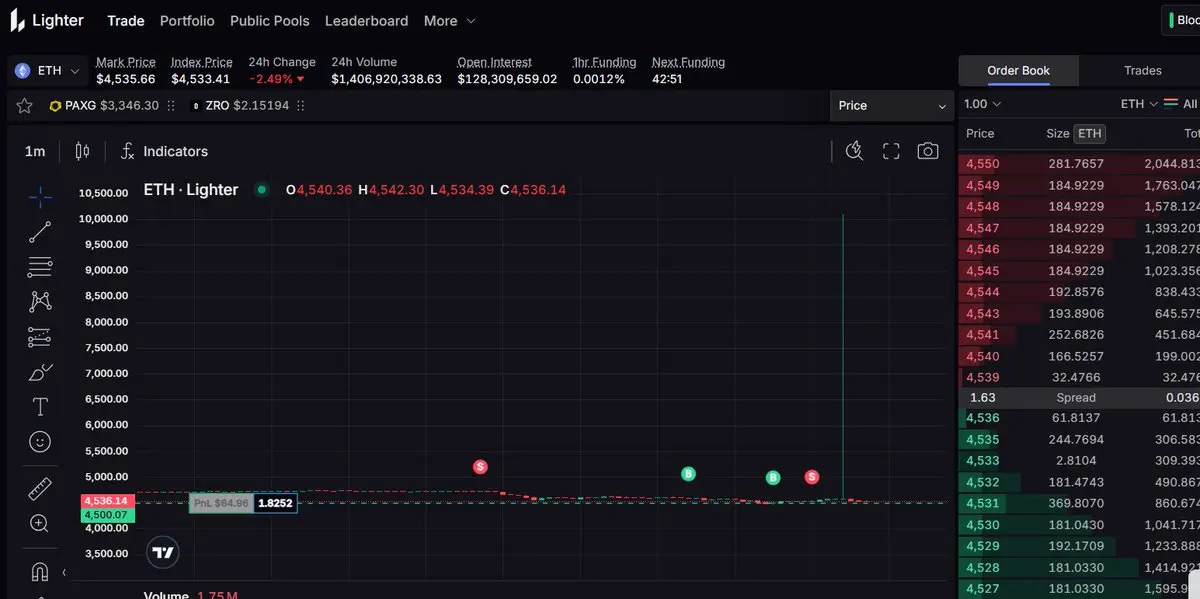This screenshot has width=1200, height=599.
Task: Click the Next Funding label
Action: (688, 62)
